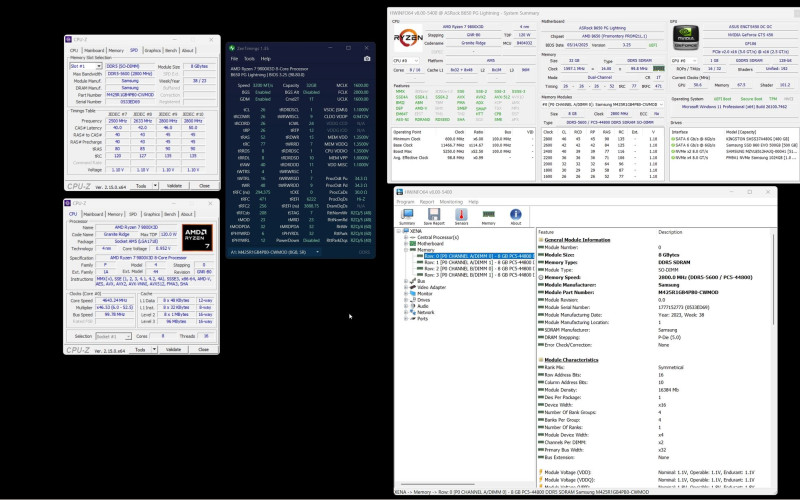Viewport: 800px width, 500px height.
Task: Click the Network icon in the HWiNFO tree
Action: [x=413, y=312]
